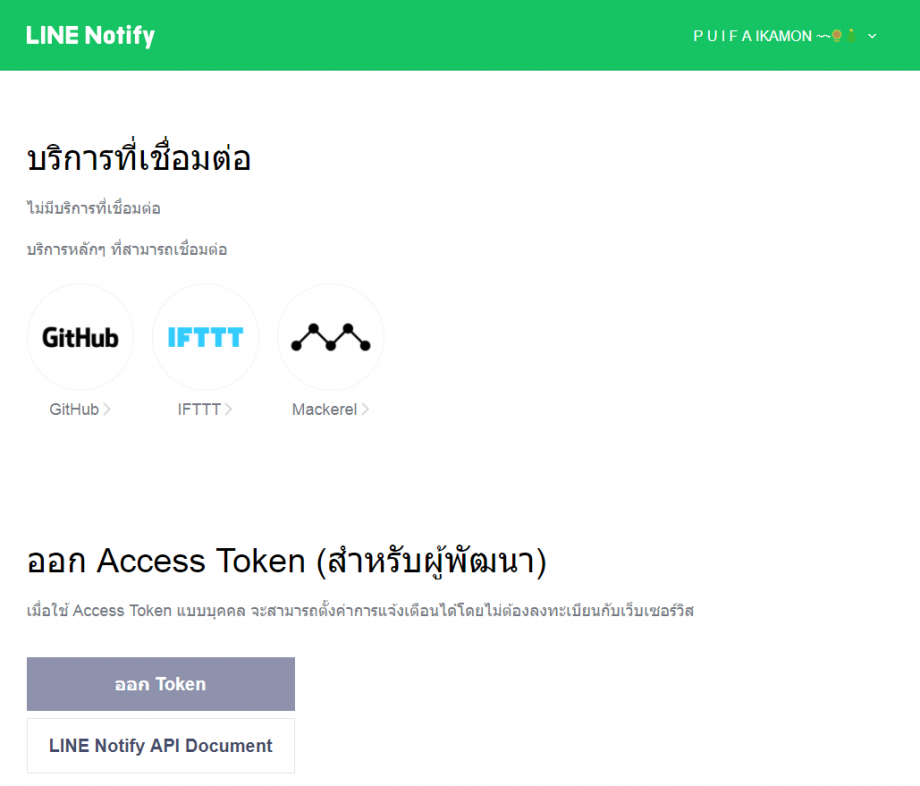Expand the GitHub entry arrow
Screen dimensions: 920x786
click(x=106, y=409)
